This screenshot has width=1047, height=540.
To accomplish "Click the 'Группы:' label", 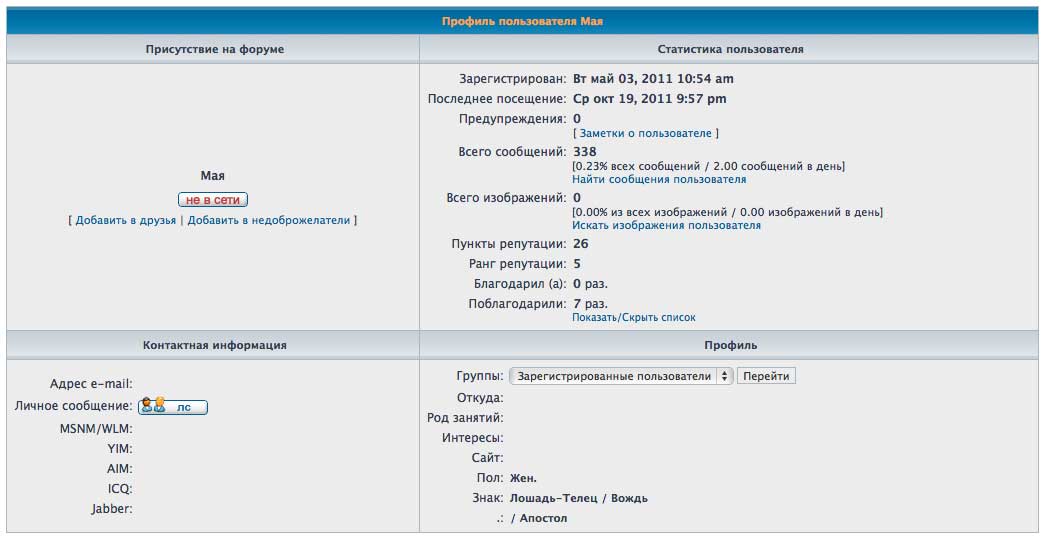I will [480, 376].
